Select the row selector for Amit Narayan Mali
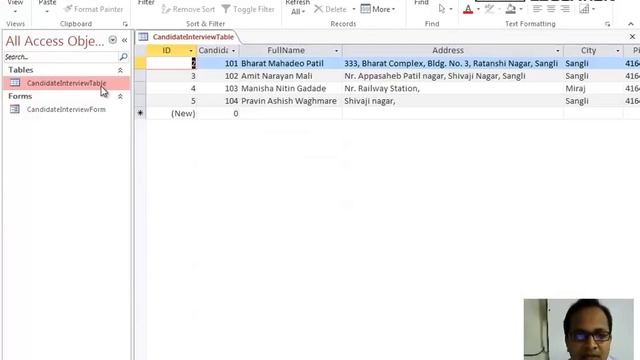The width and height of the screenshot is (640, 360). (x=140, y=76)
